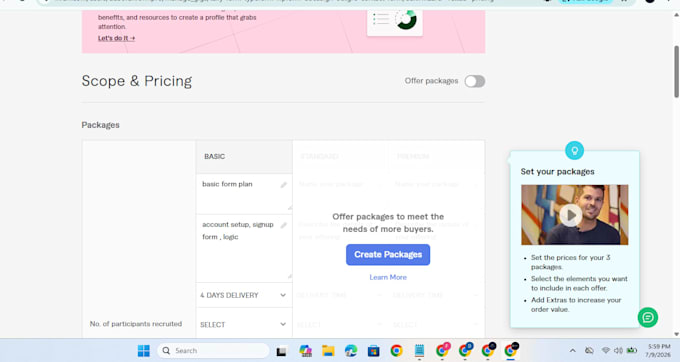Show hidden system tray icons
Viewport: 680px width, 362px height.
pos(572,350)
